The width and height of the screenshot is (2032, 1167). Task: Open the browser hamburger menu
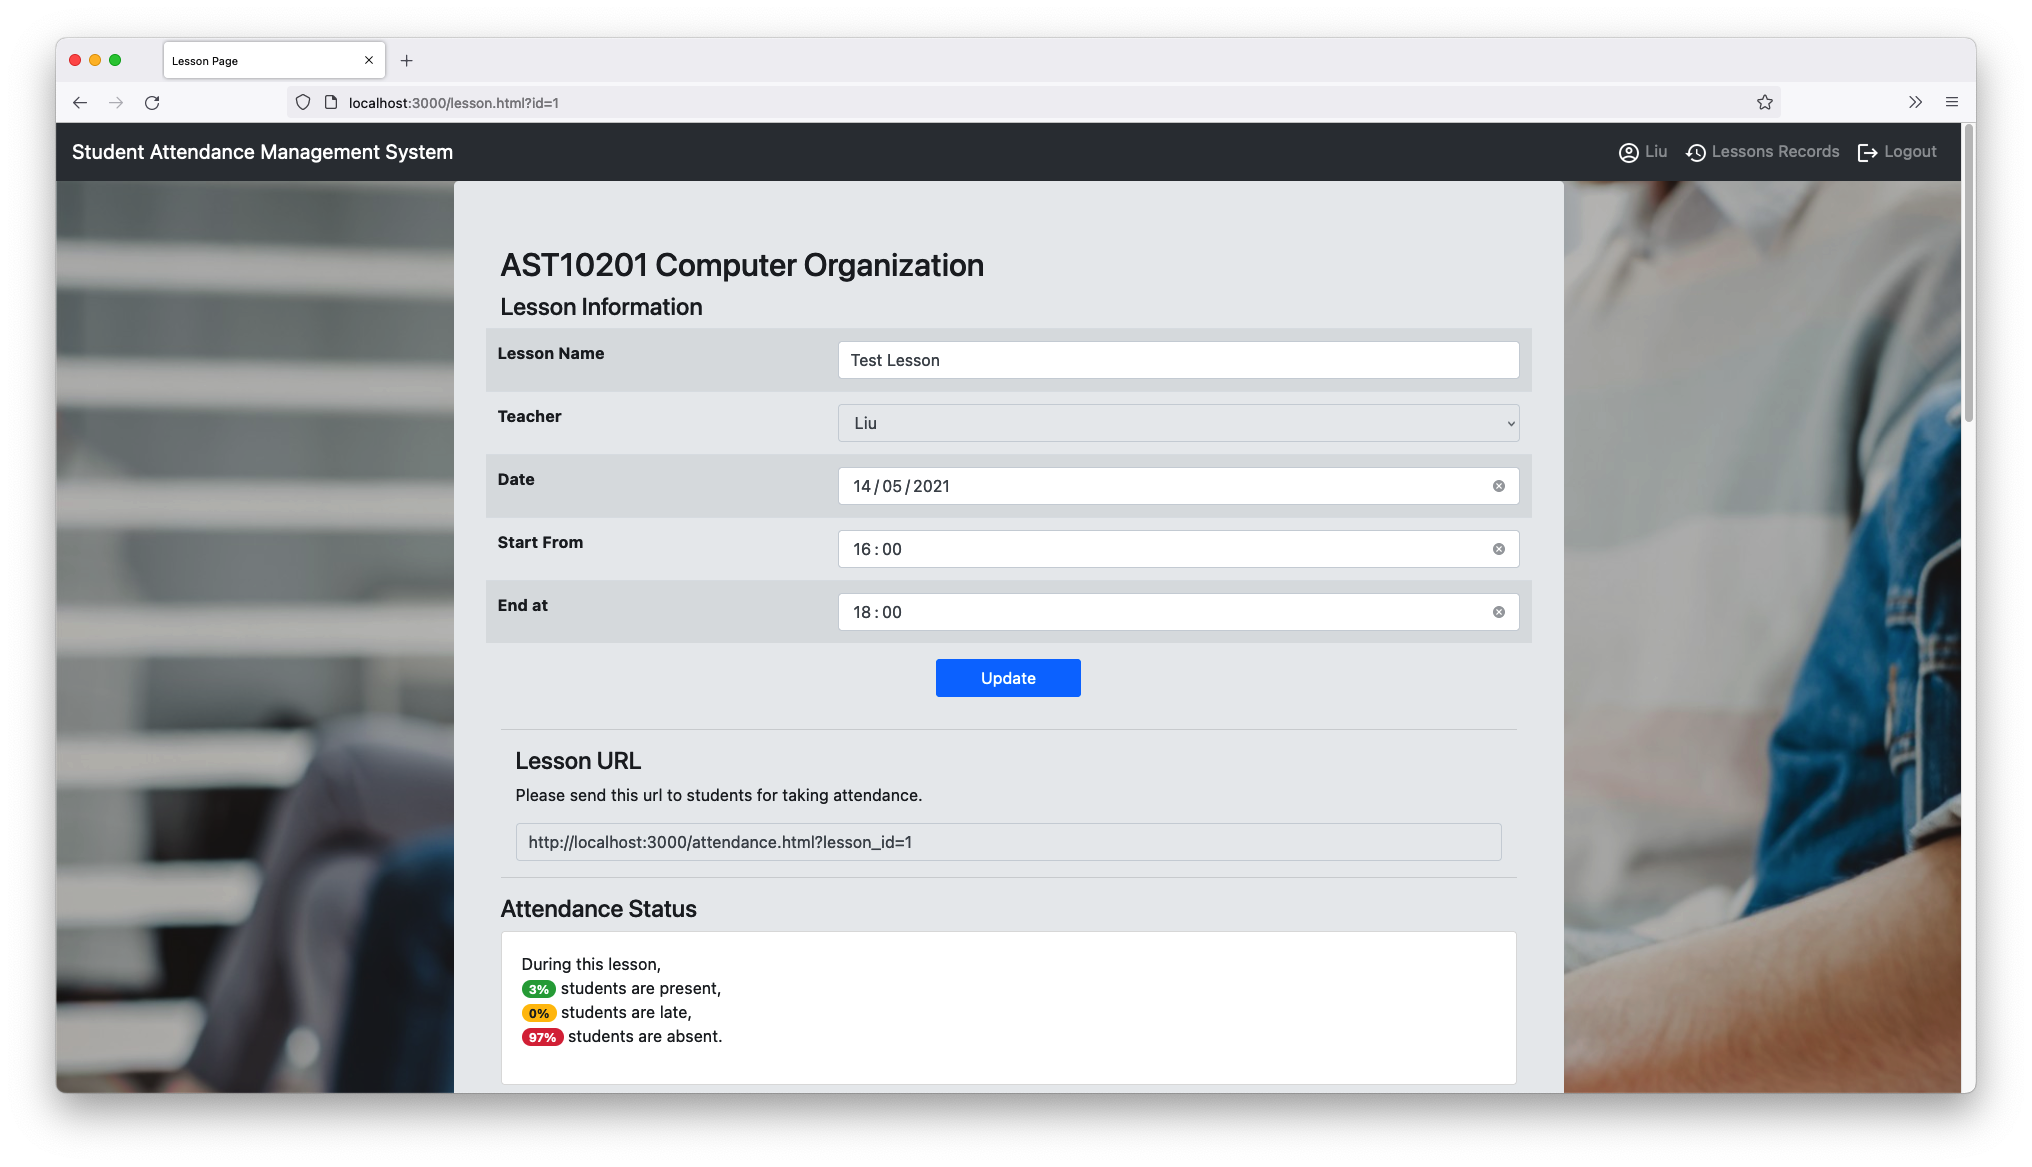click(1951, 102)
